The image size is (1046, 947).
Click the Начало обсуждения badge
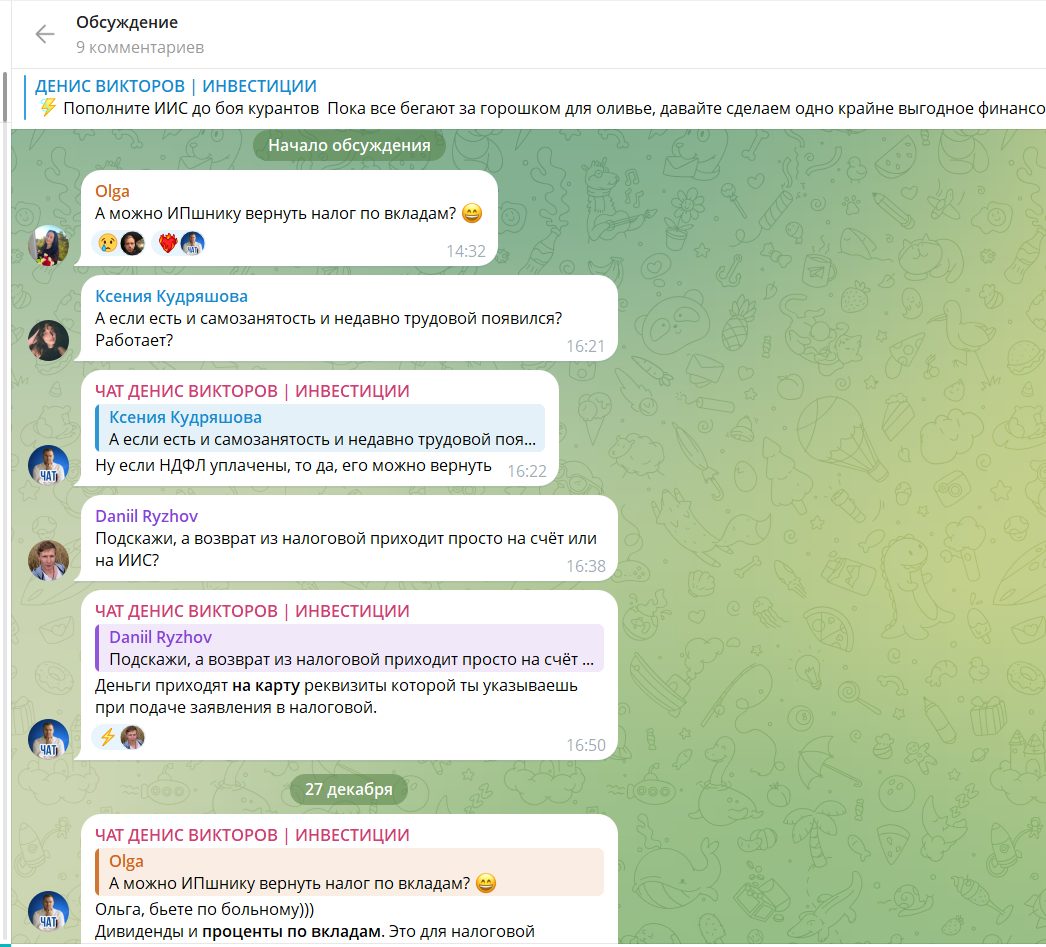[349, 145]
